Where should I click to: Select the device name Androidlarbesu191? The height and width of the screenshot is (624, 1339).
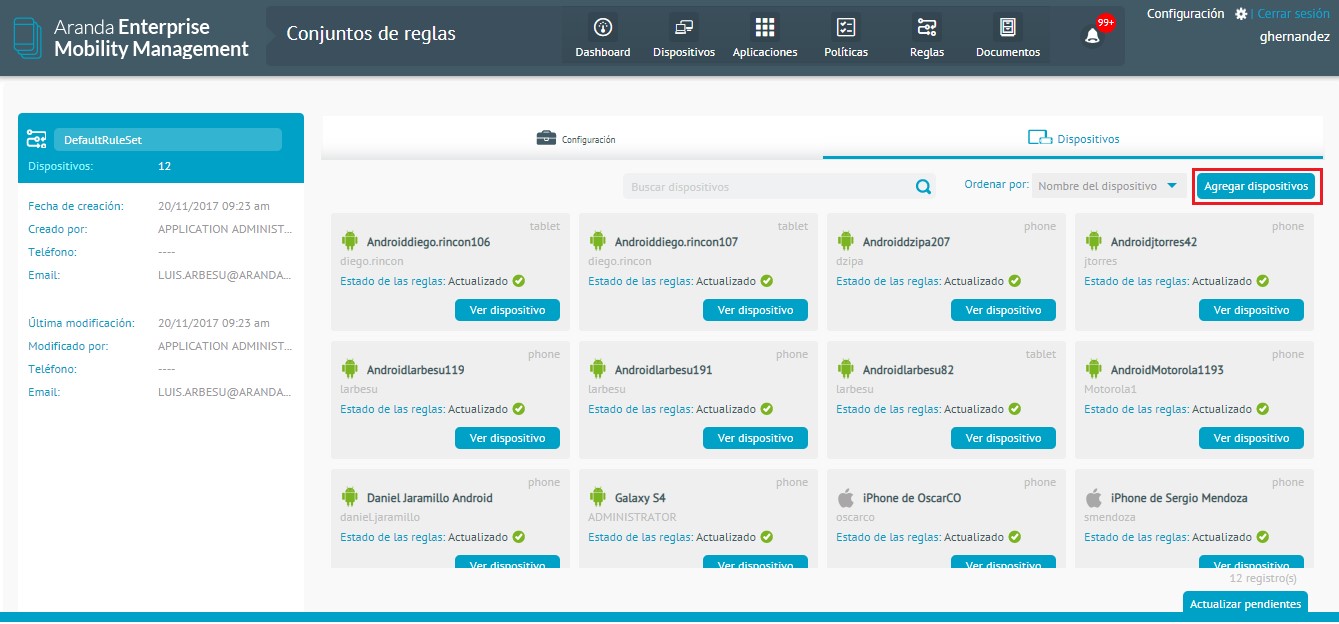[663, 370]
